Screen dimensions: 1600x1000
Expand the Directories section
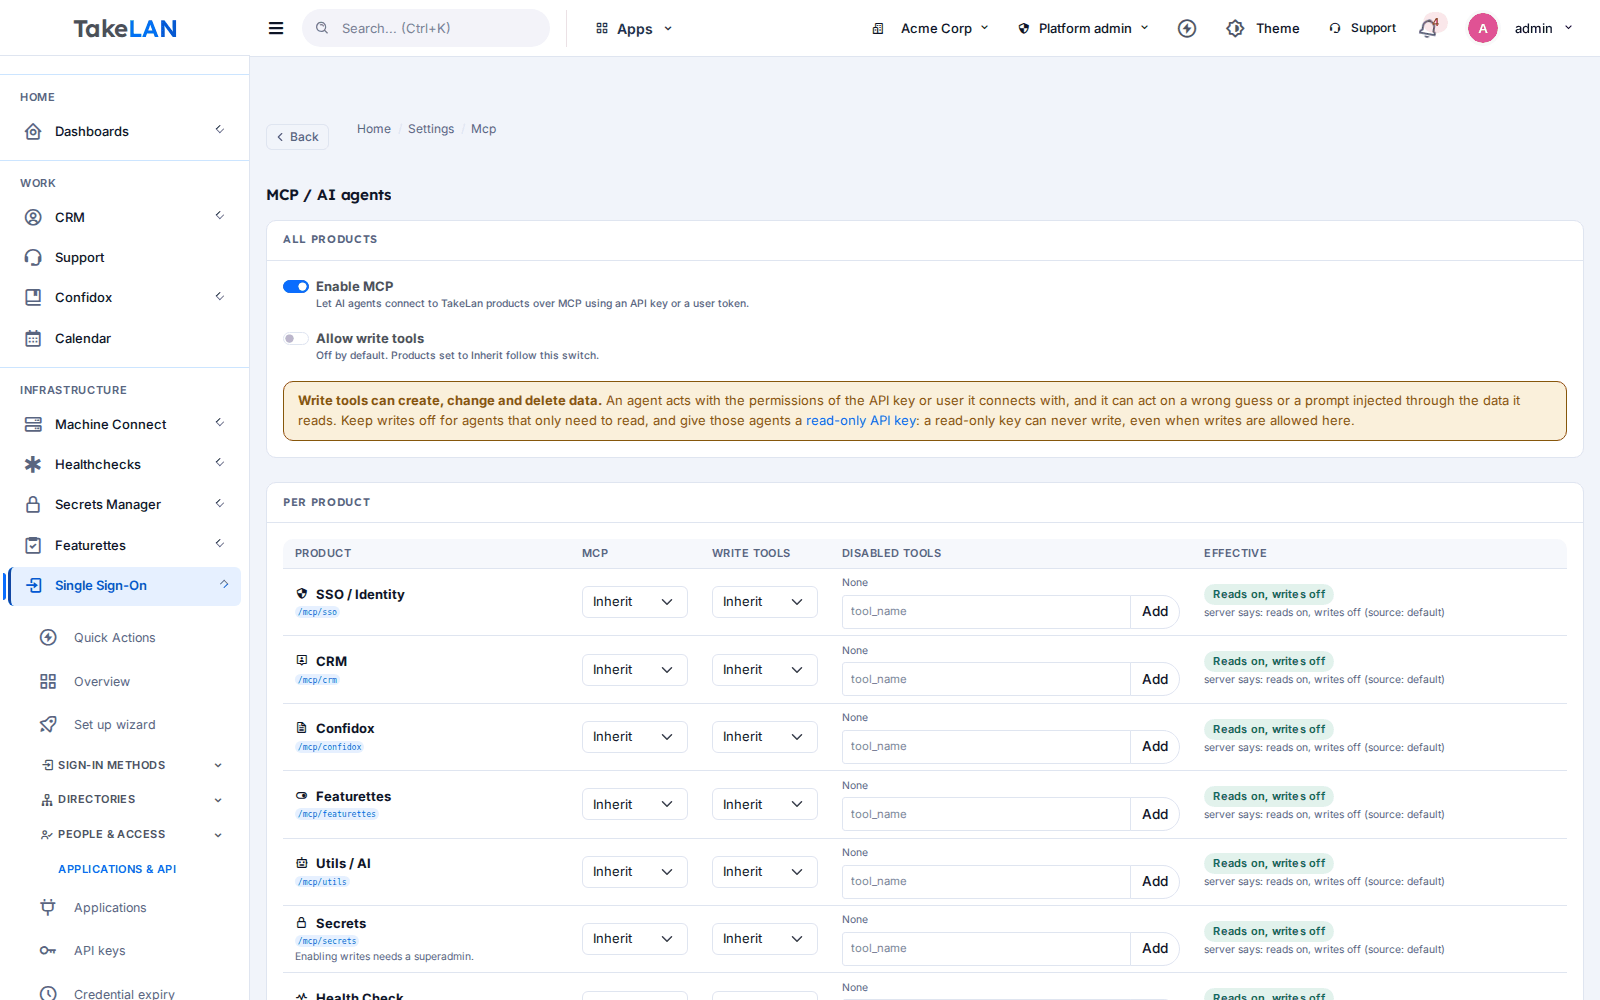132,799
